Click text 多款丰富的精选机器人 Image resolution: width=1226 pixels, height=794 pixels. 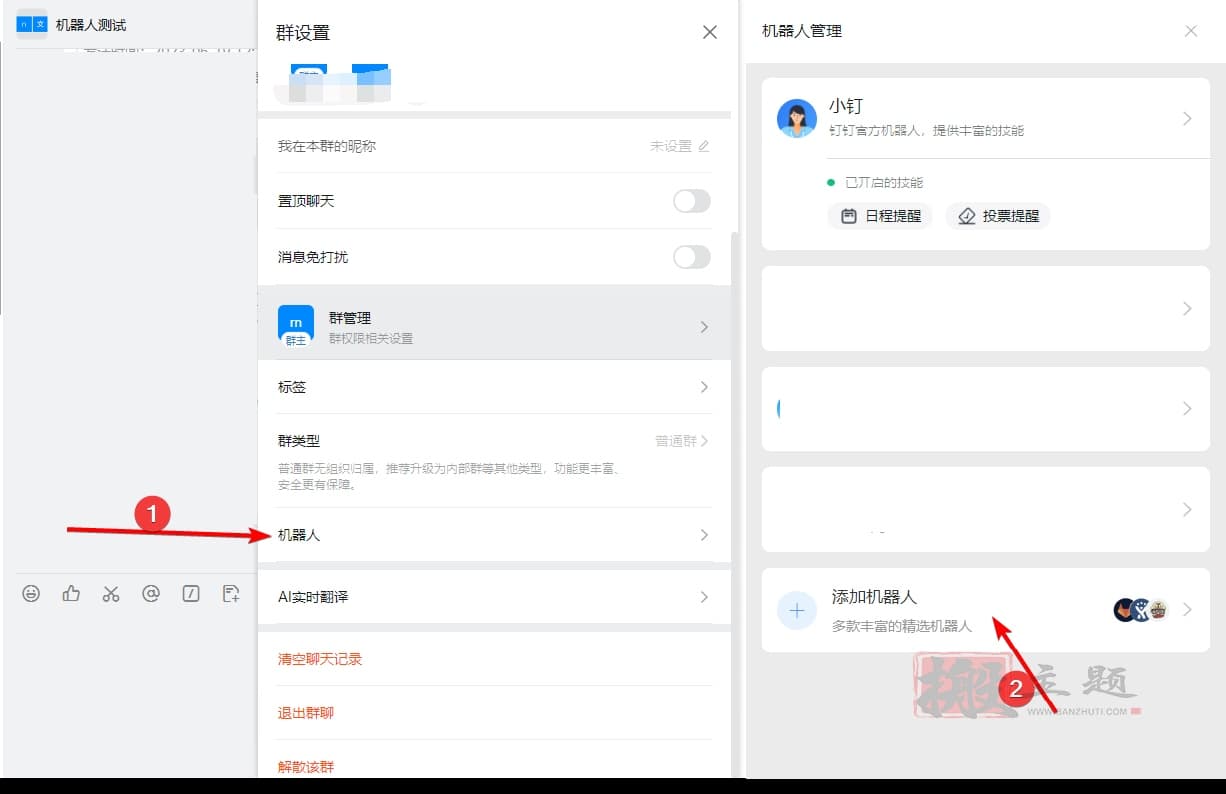(x=902, y=626)
